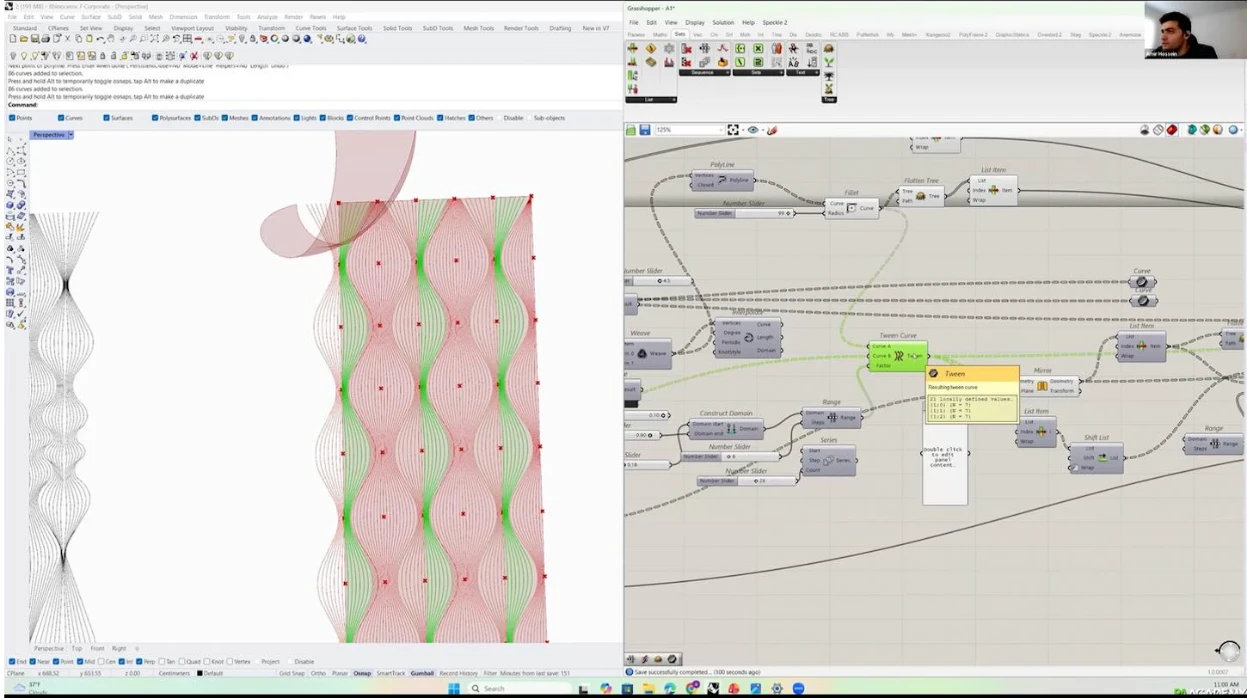
Task: Select the Mirror component on the canvas
Action: coord(1042,385)
